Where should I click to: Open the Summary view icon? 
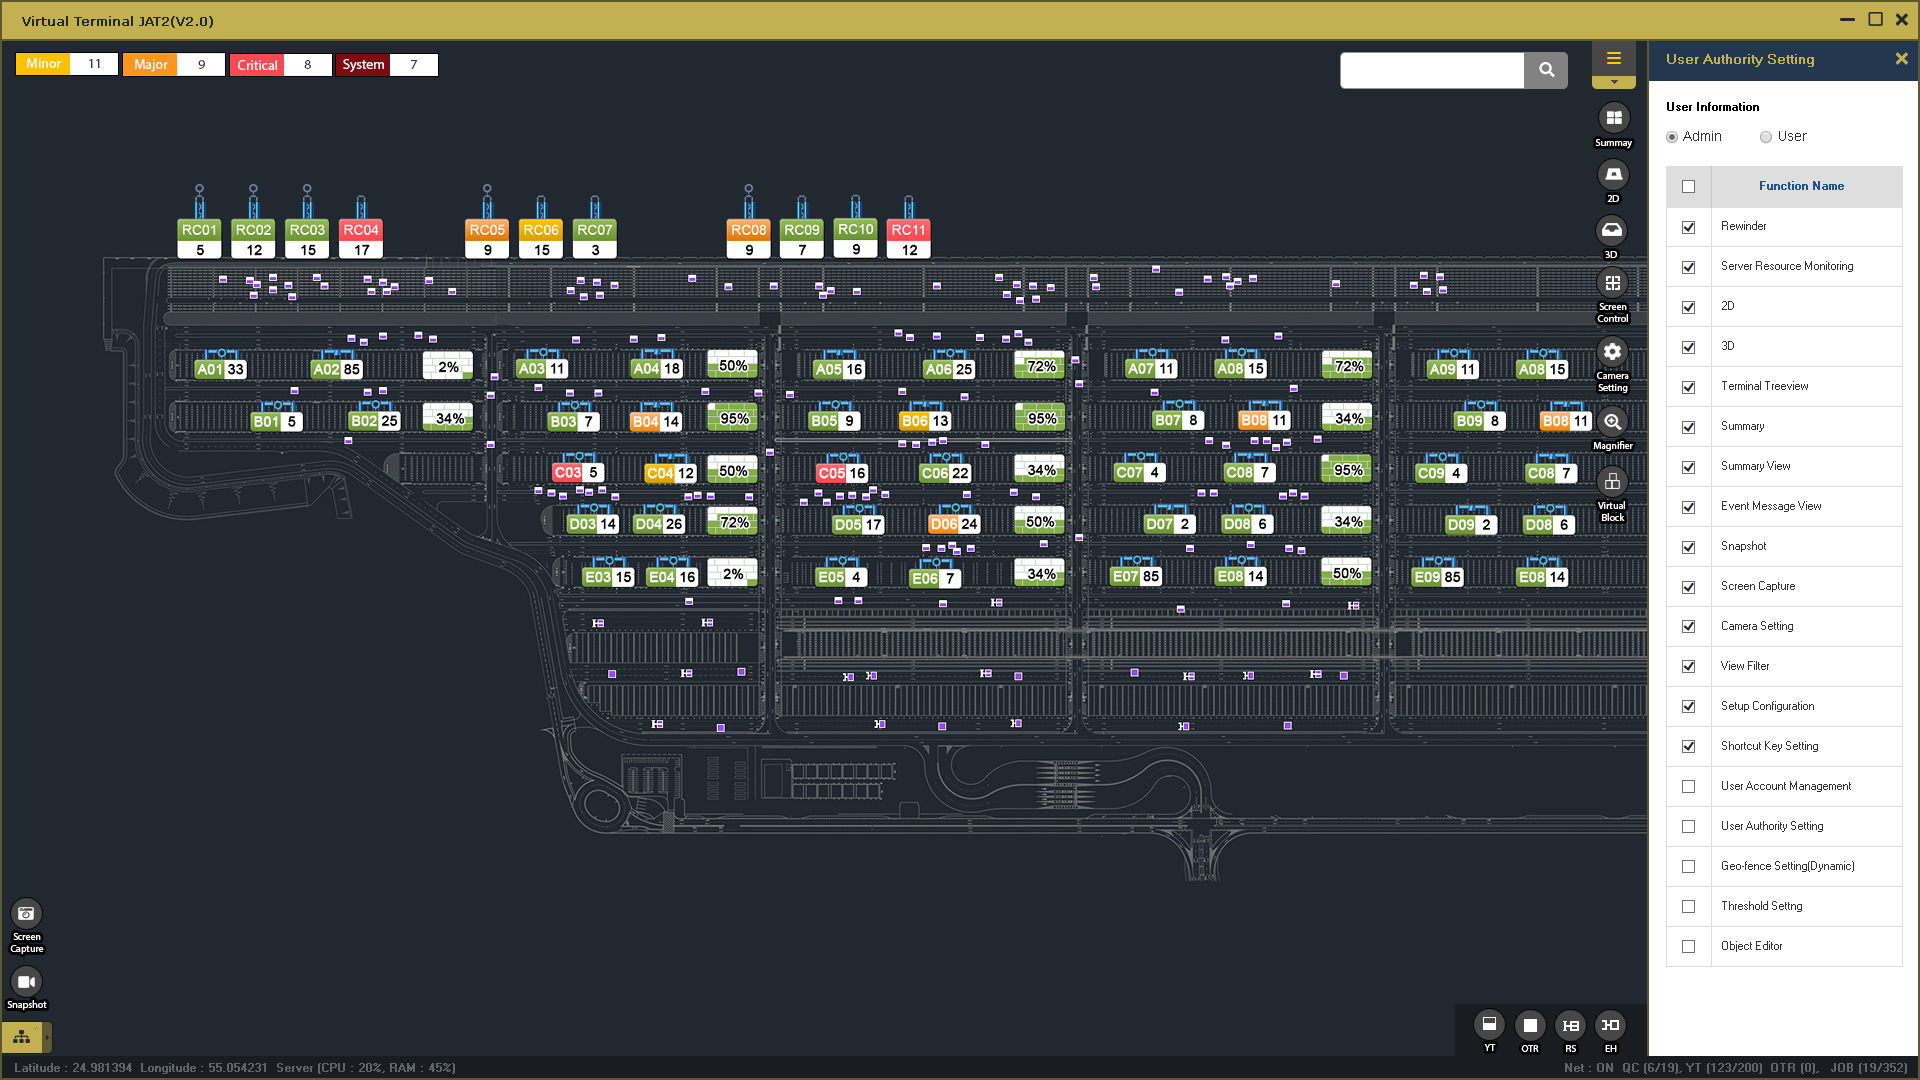(1613, 118)
